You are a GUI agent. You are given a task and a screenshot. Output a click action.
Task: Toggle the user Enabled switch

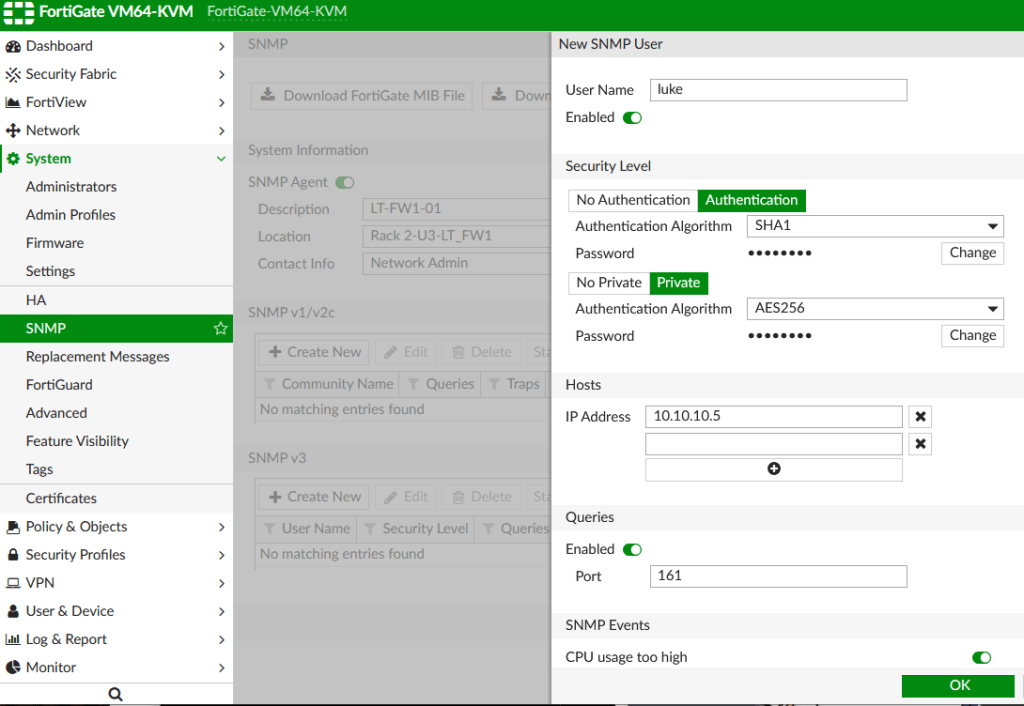tap(632, 118)
